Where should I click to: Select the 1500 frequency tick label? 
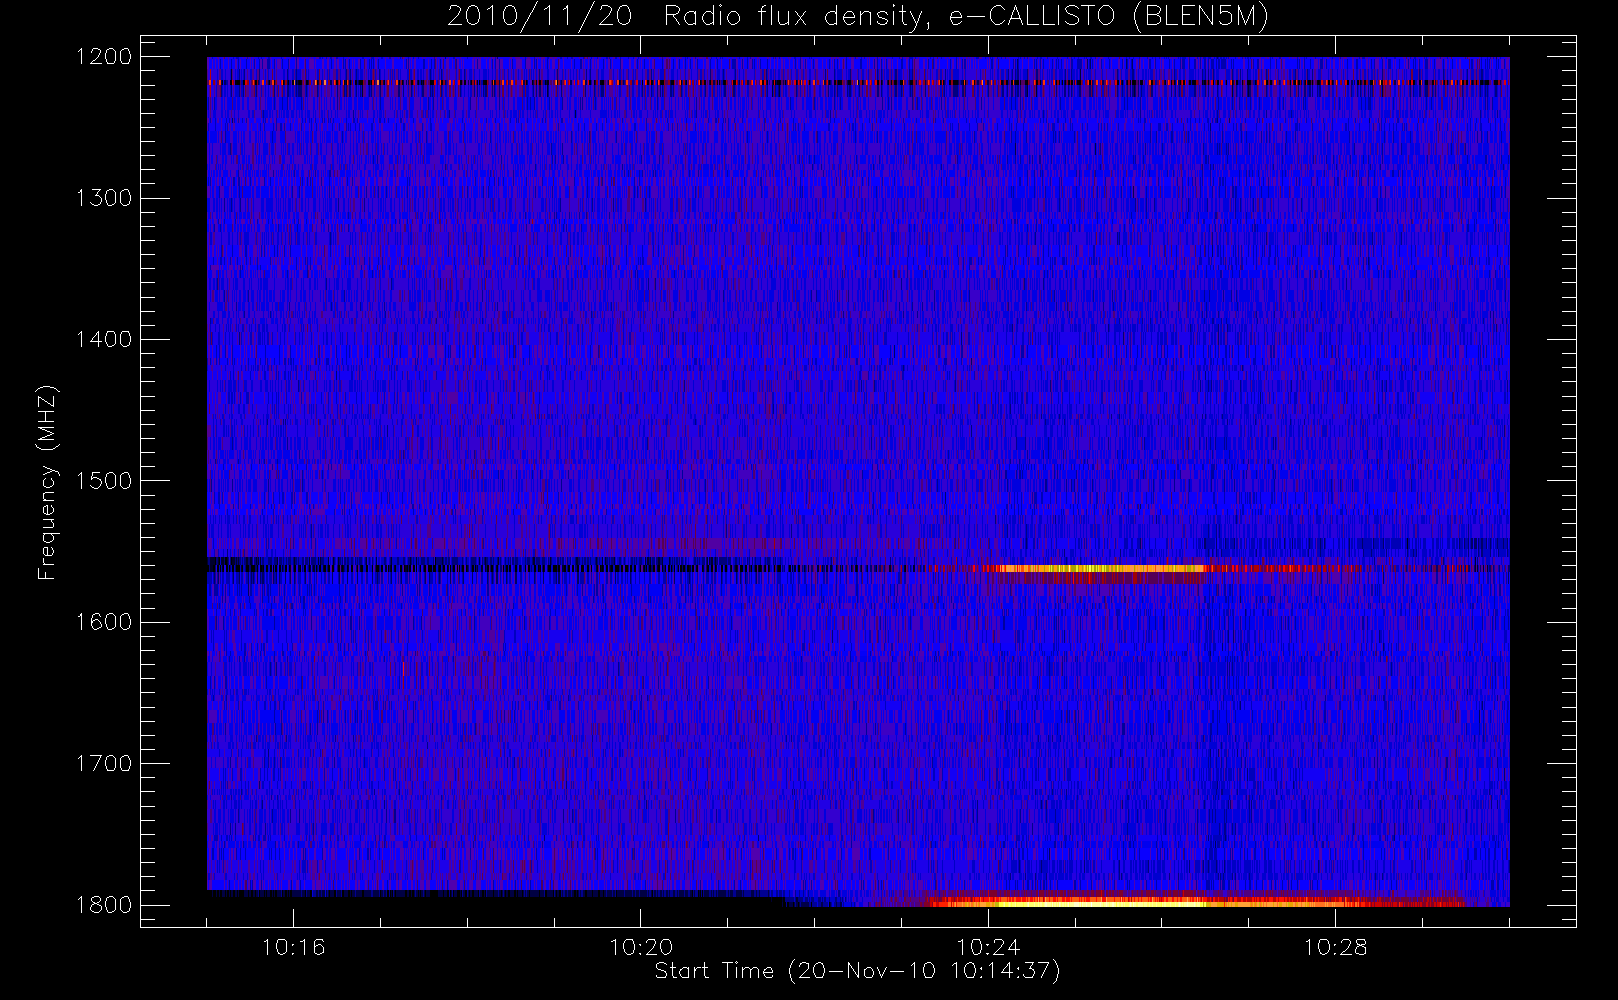(x=104, y=481)
